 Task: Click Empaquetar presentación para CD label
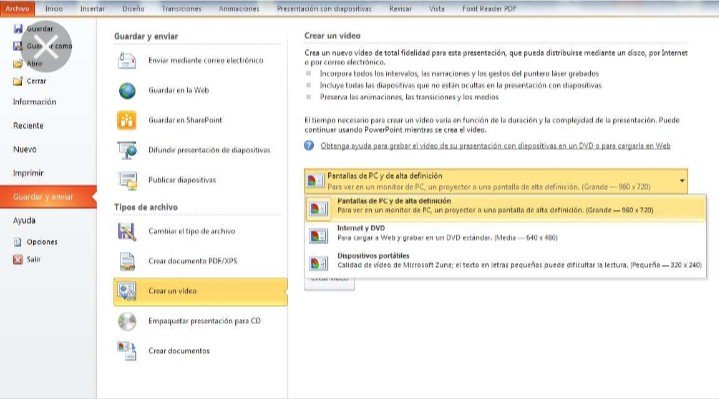(205, 321)
